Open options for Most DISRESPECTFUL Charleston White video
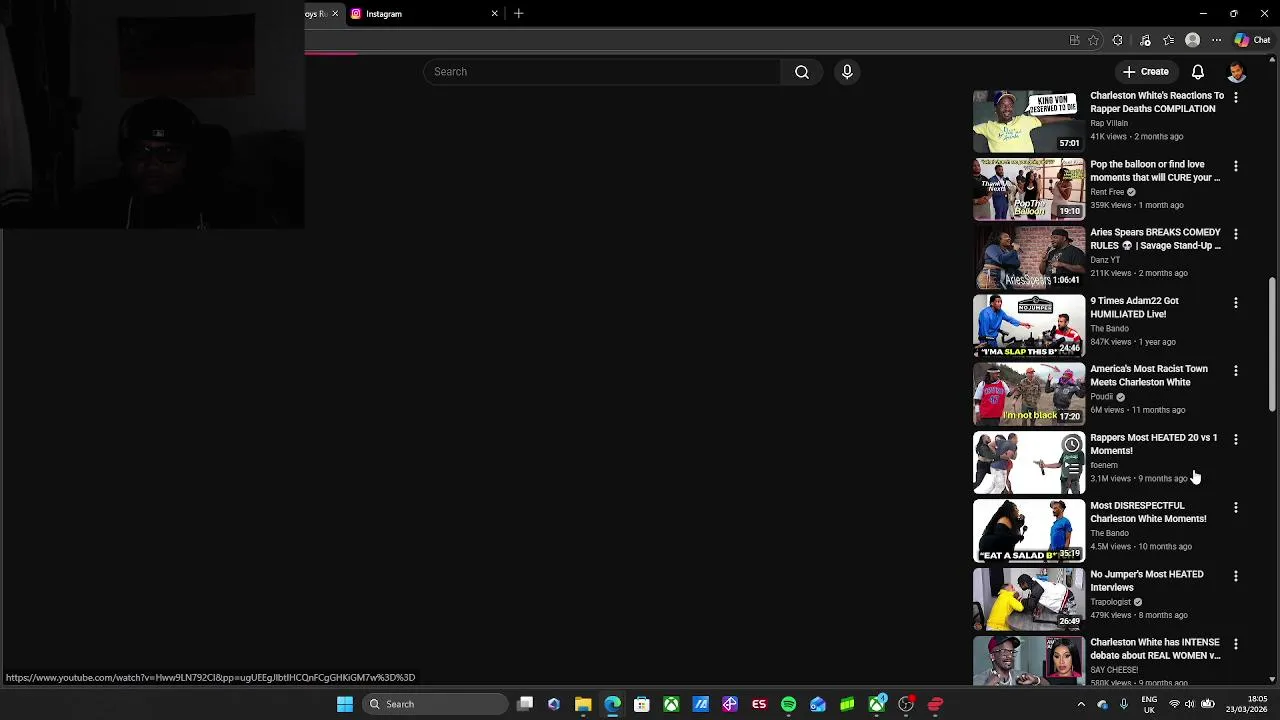This screenshot has height=720, width=1280. click(x=1236, y=507)
